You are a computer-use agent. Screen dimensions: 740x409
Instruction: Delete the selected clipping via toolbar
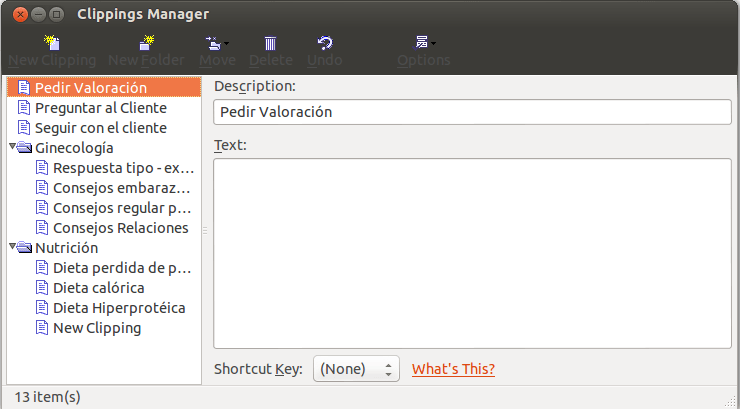click(x=270, y=43)
